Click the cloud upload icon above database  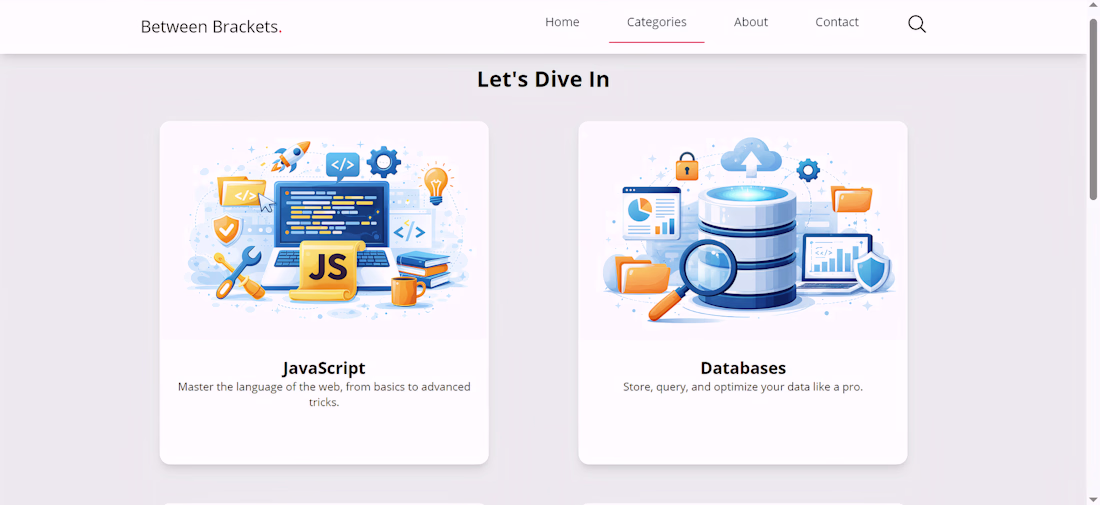(x=751, y=159)
